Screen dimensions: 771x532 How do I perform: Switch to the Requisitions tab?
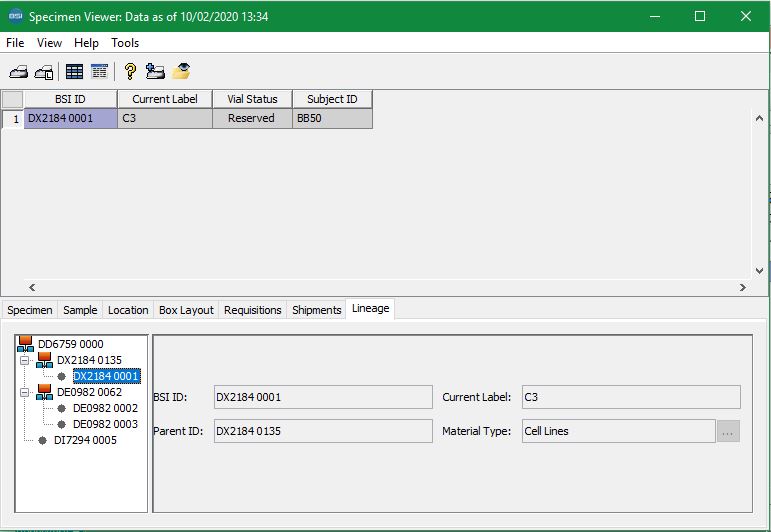pyautogui.click(x=253, y=310)
